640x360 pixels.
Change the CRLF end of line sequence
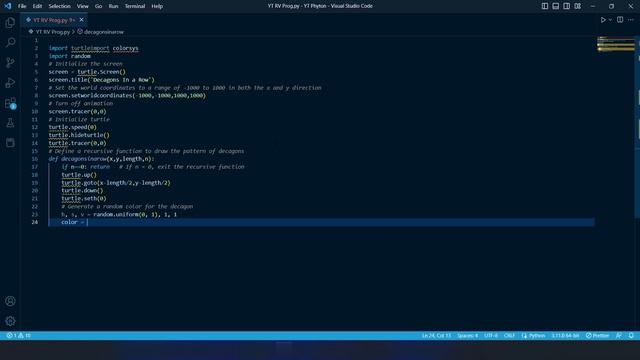point(509,336)
